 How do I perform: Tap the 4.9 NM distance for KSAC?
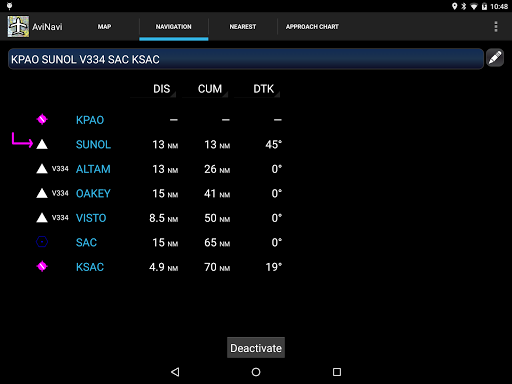[164, 267]
